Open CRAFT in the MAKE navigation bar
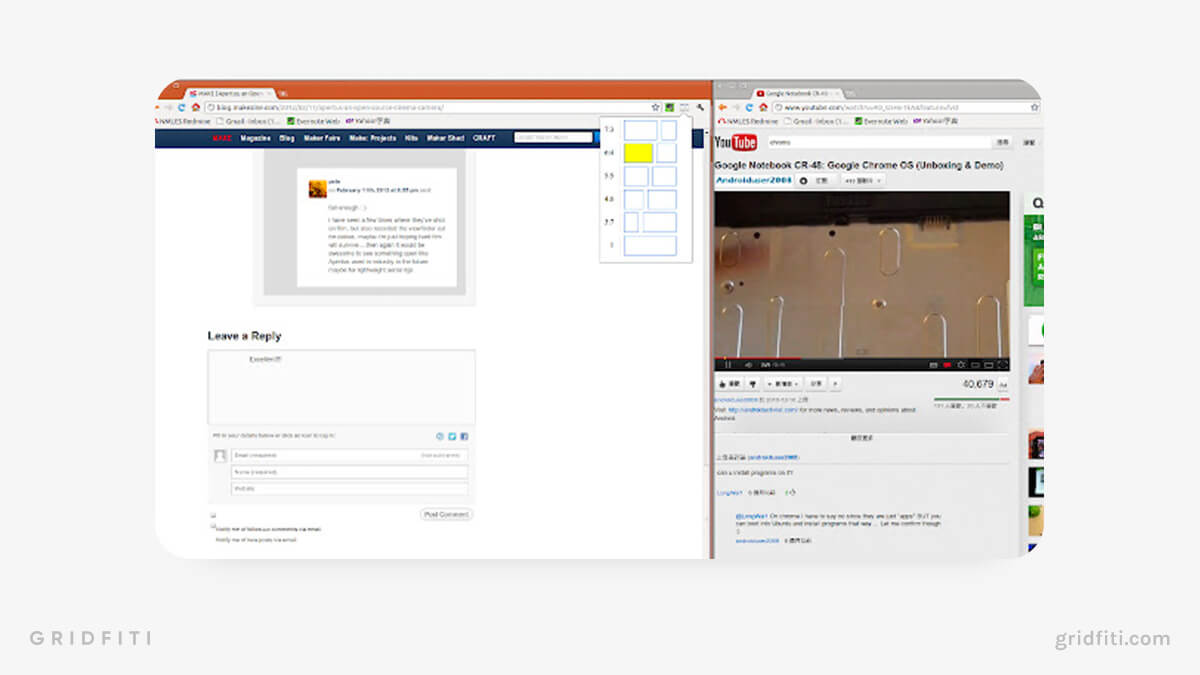Screen dimensions: 1200x675 [484, 138]
